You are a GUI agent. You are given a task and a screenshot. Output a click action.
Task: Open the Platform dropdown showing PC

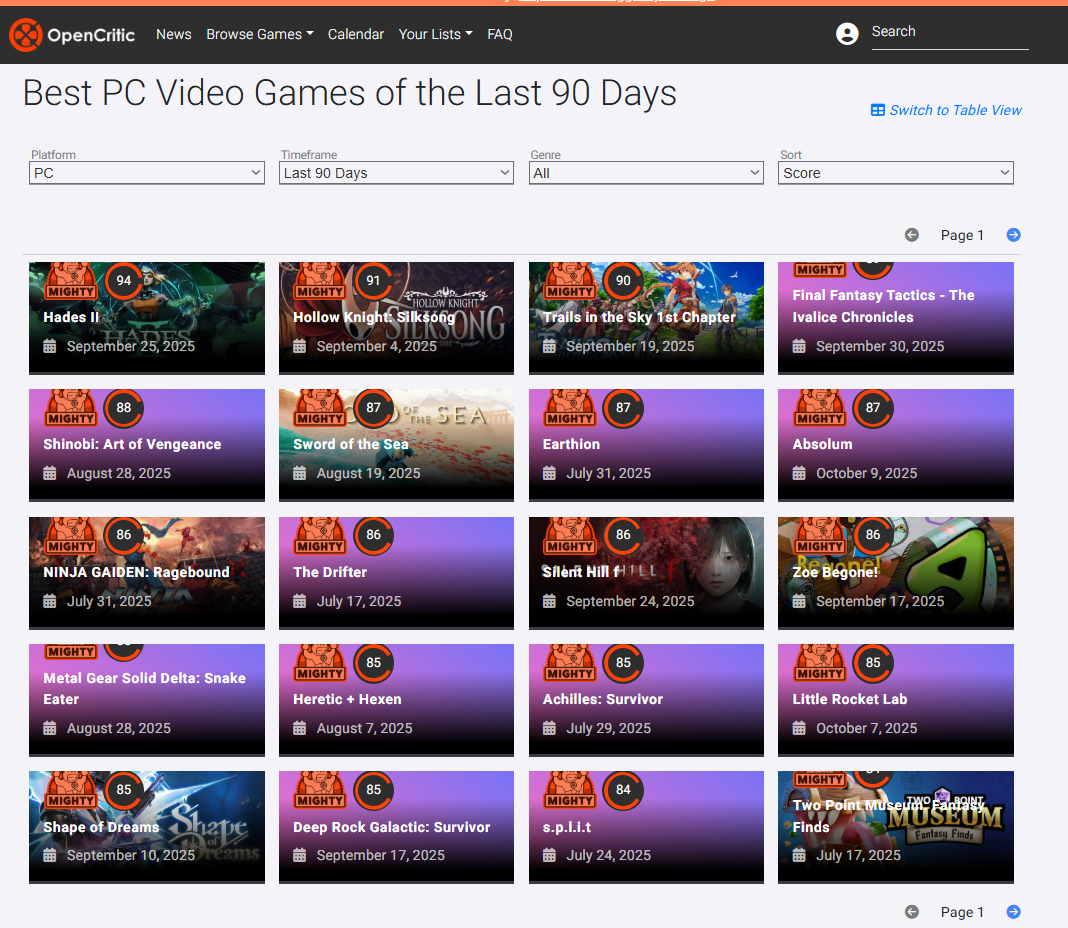[x=146, y=173]
